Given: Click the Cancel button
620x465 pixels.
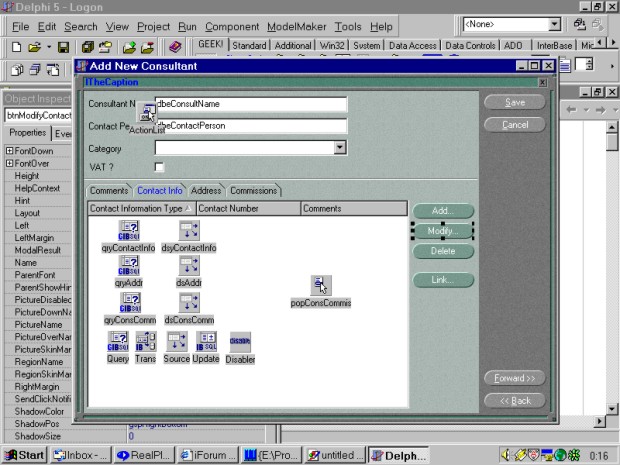Looking at the screenshot, I should (x=515, y=125).
